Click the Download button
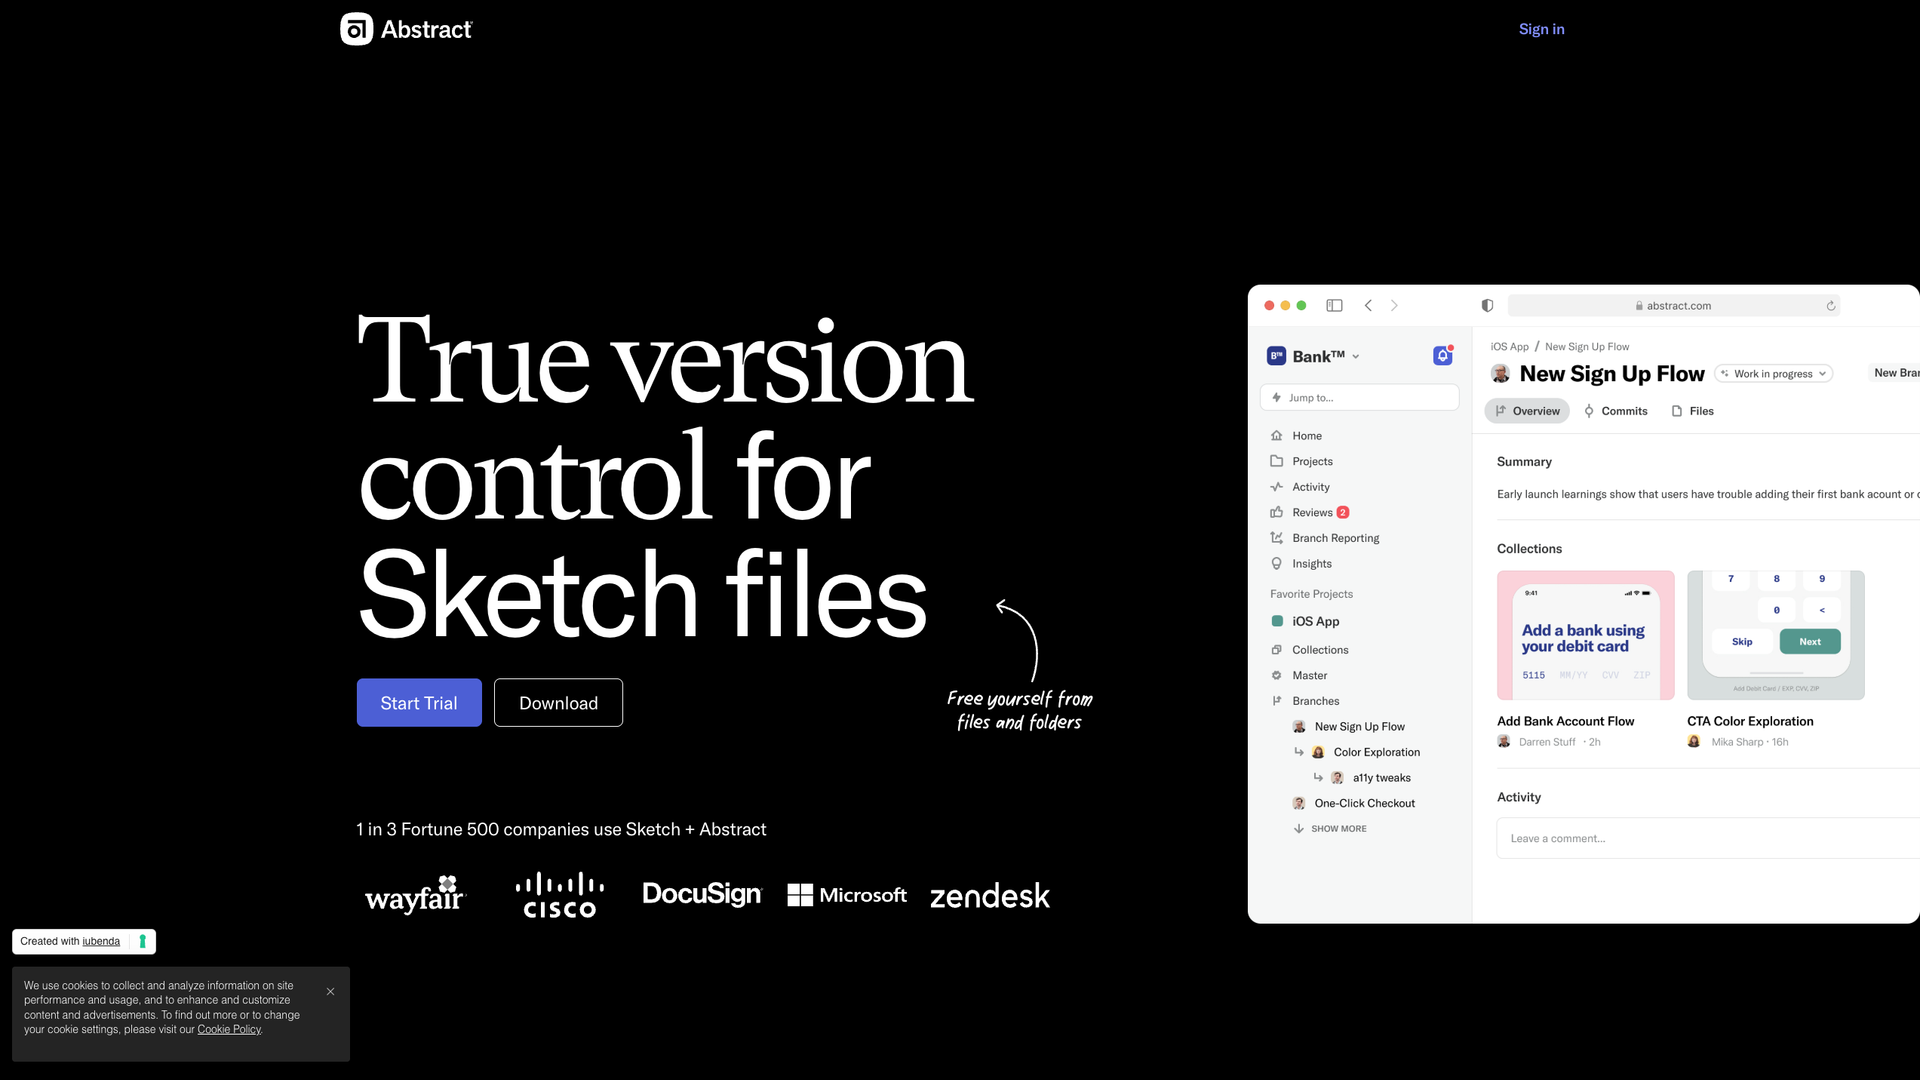This screenshot has width=1920, height=1080. point(558,703)
